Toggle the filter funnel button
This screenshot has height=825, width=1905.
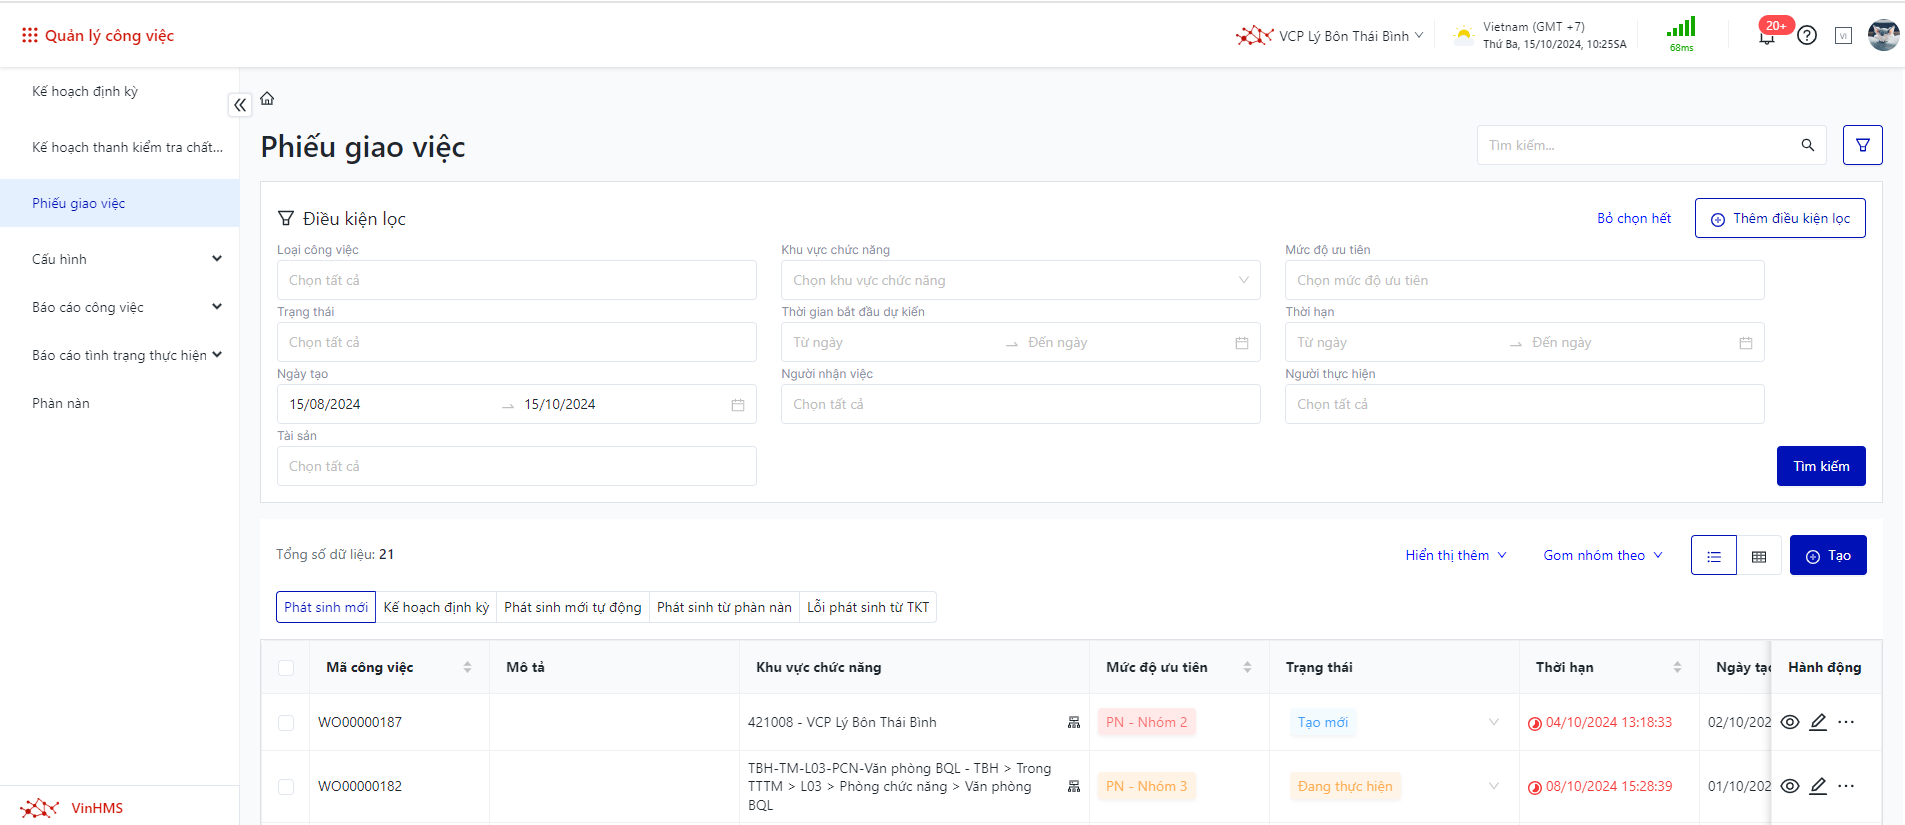tap(1862, 145)
